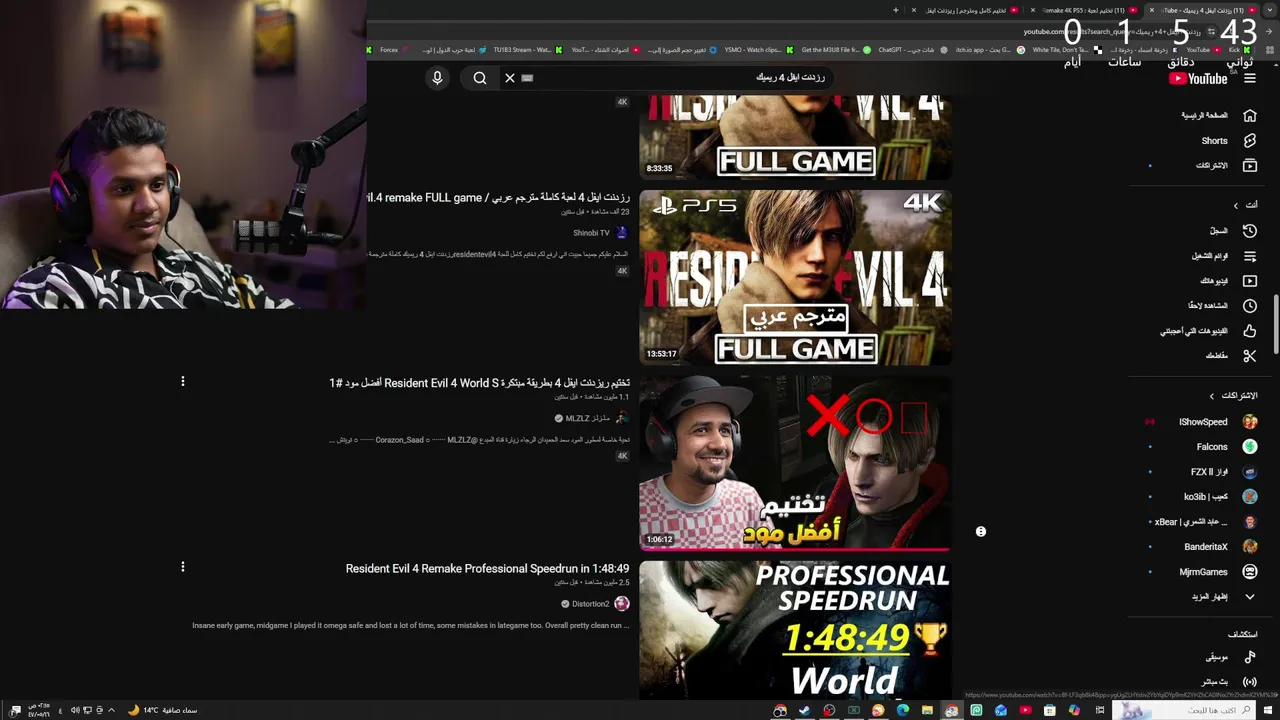Open the Arabic-subtitled FULL GAME video title
The image size is (1280, 720).
click(498, 198)
